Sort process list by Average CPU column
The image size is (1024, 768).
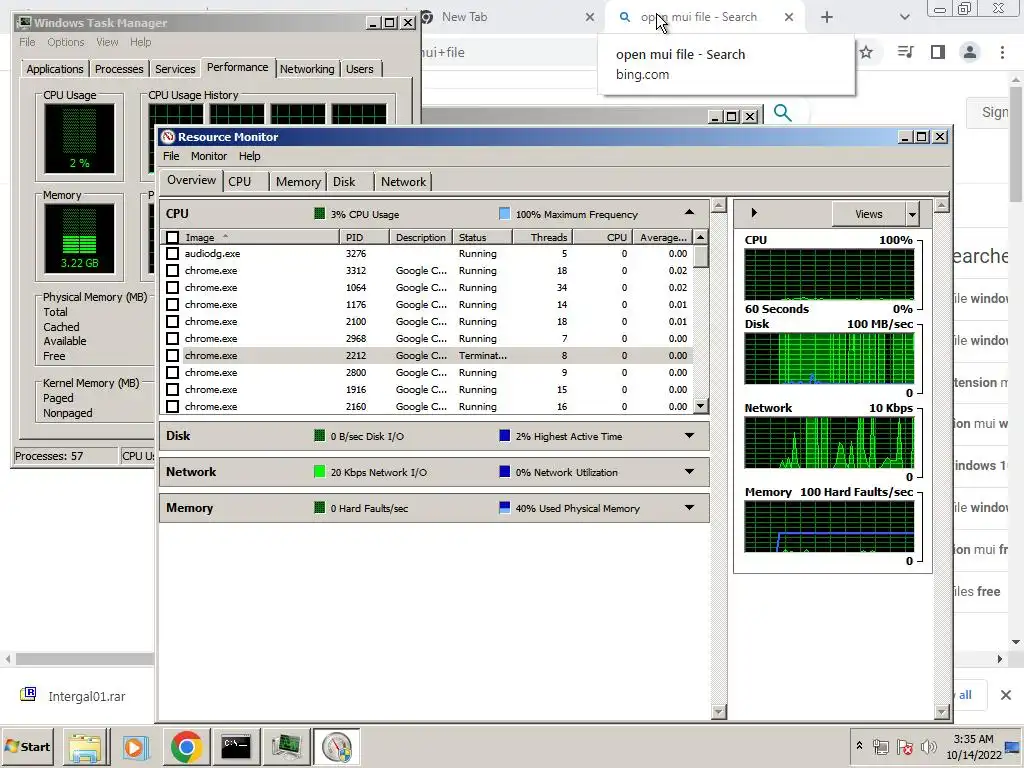point(662,237)
